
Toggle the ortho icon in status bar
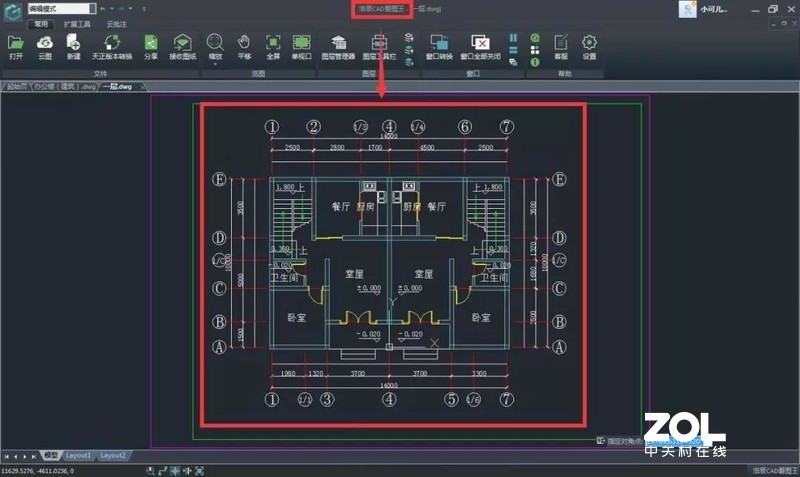click(x=187, y=471)
